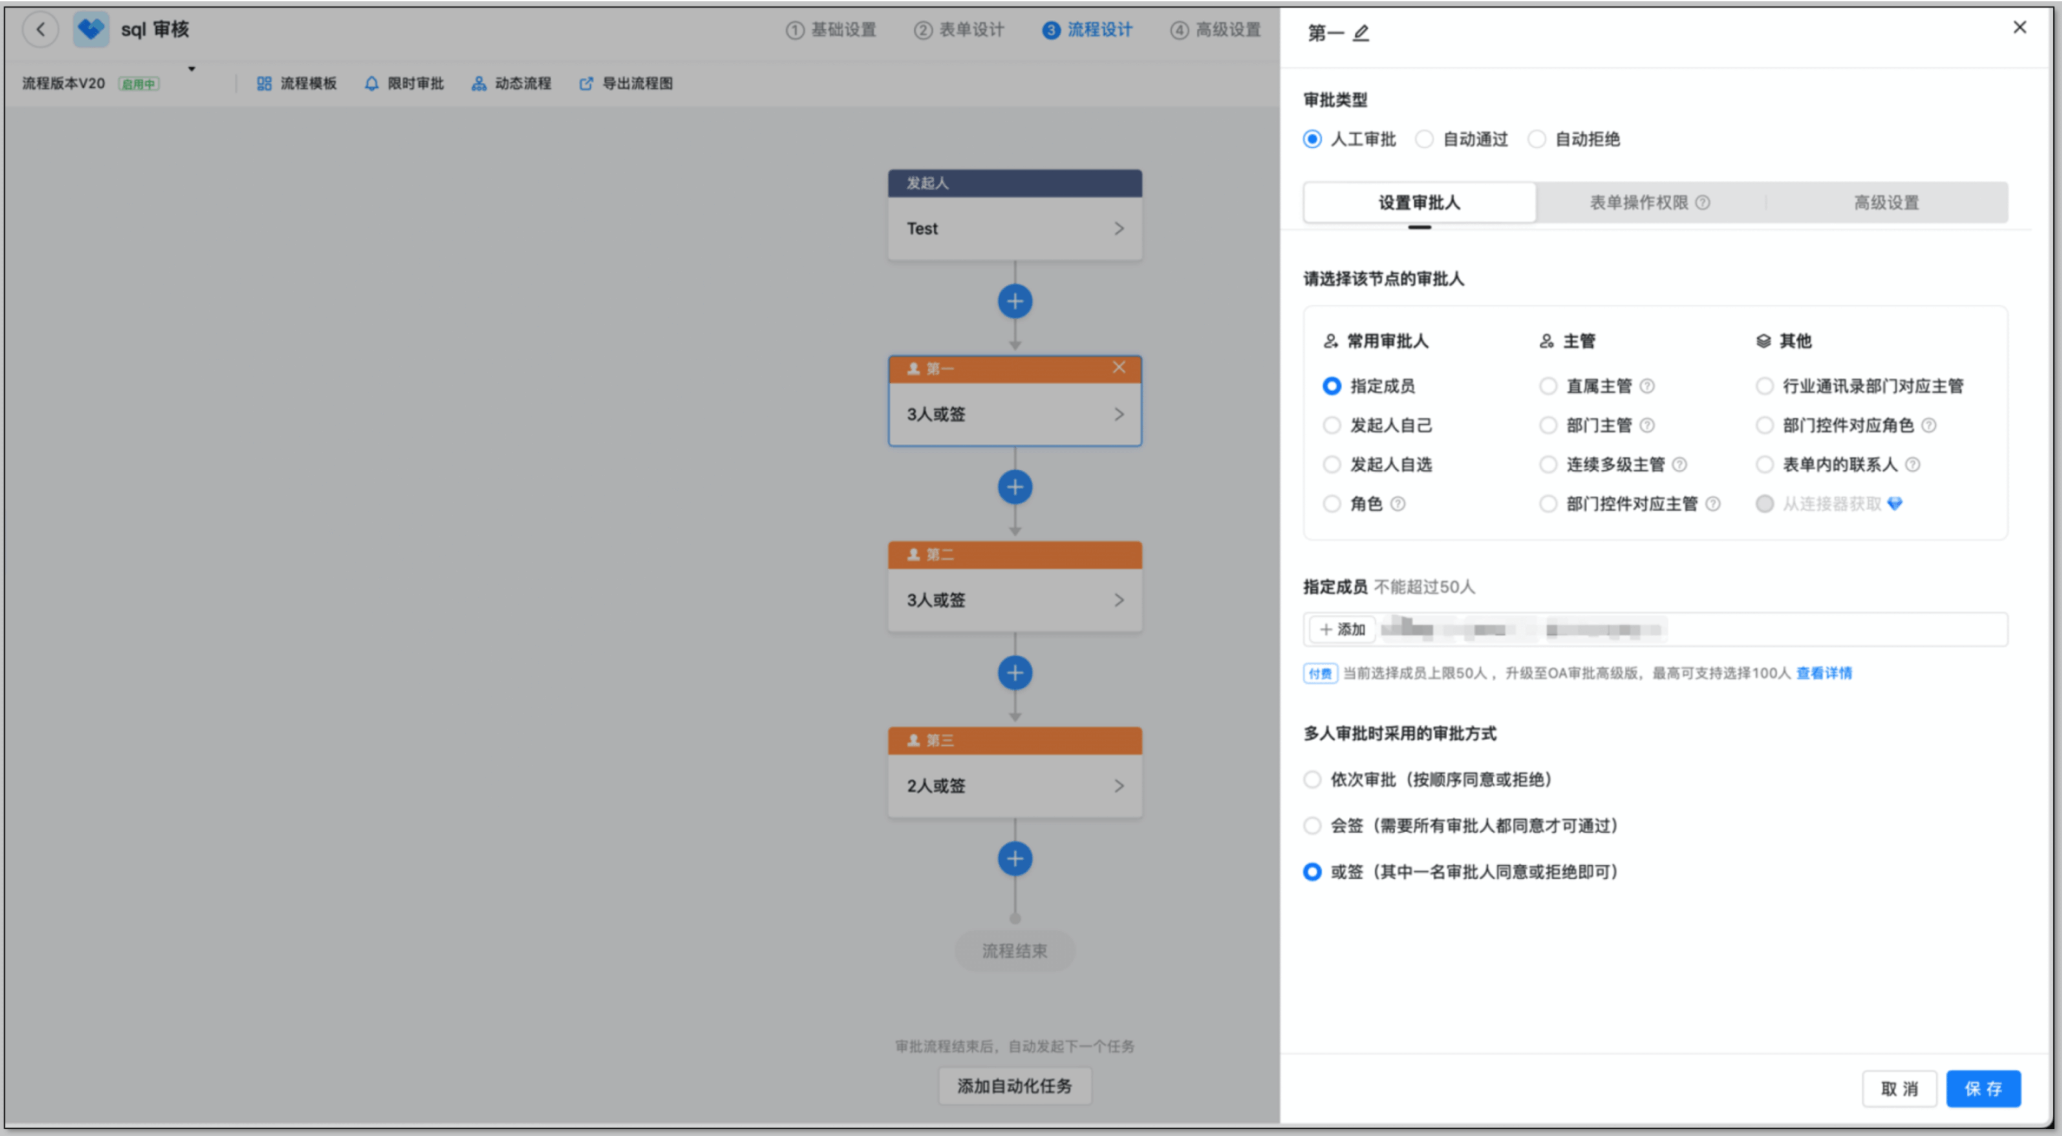Open the 流程版本V20 version dropdown arrow
2062x1136 pixels.
point(191,69)
